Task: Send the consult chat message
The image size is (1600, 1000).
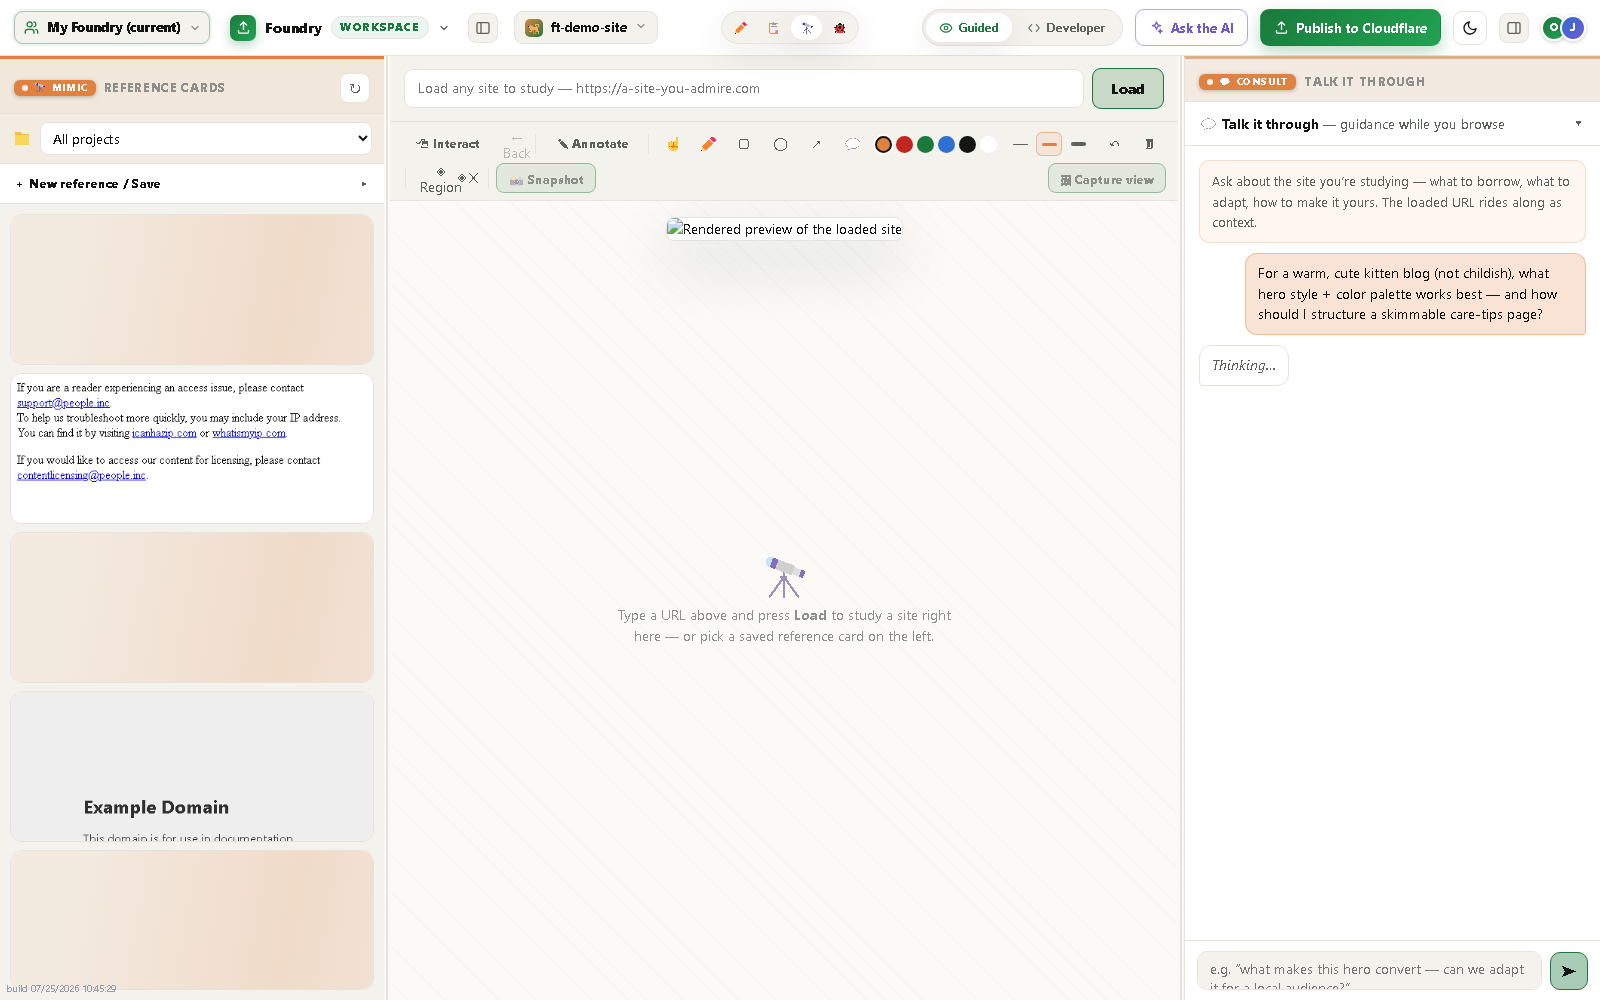Action: 1568,970
